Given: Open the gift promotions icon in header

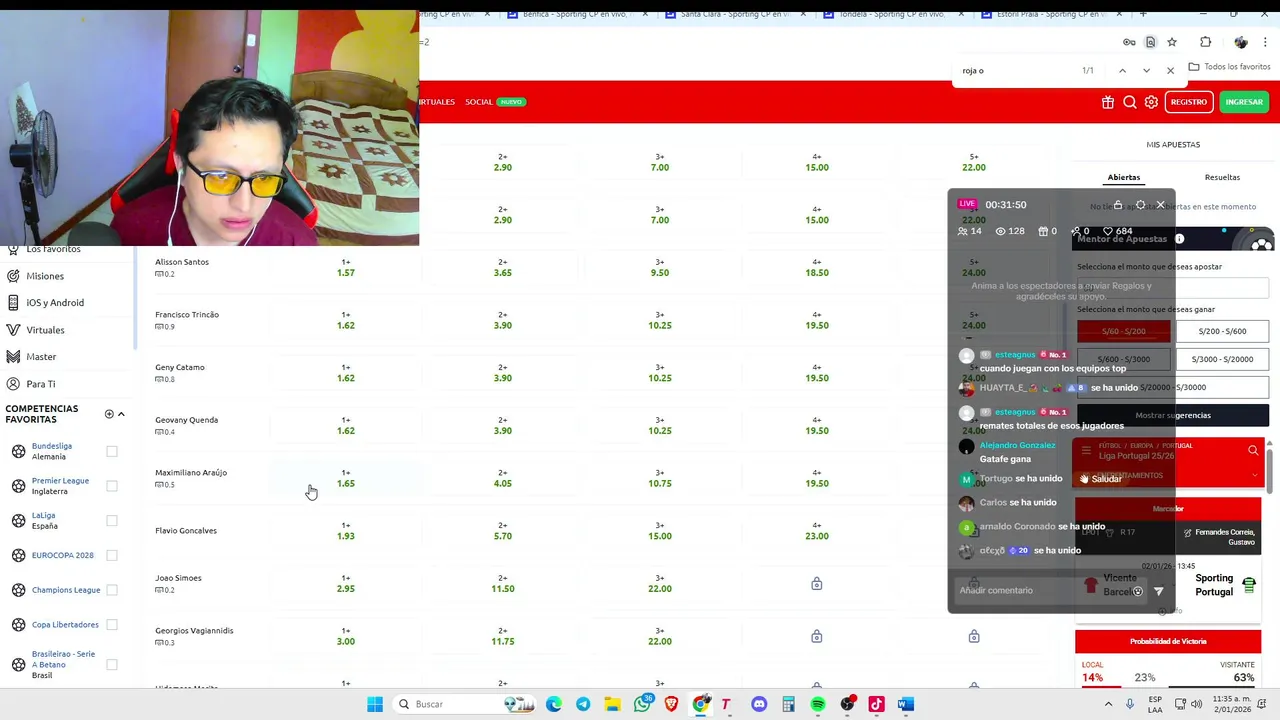Looking at the screenshot, I should 1108,102.
